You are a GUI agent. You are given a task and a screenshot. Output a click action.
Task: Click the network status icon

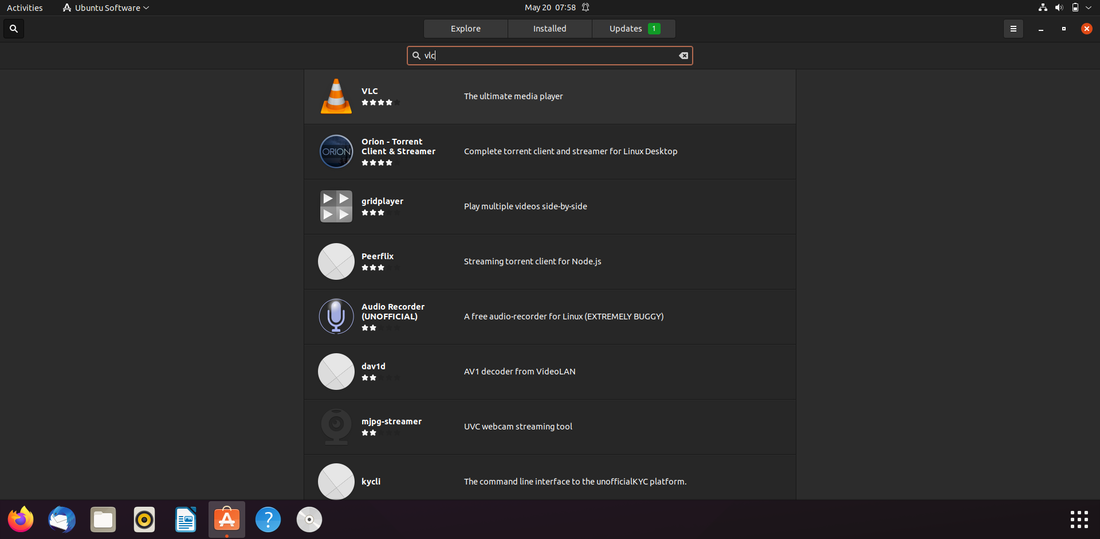coord(1042,8)
